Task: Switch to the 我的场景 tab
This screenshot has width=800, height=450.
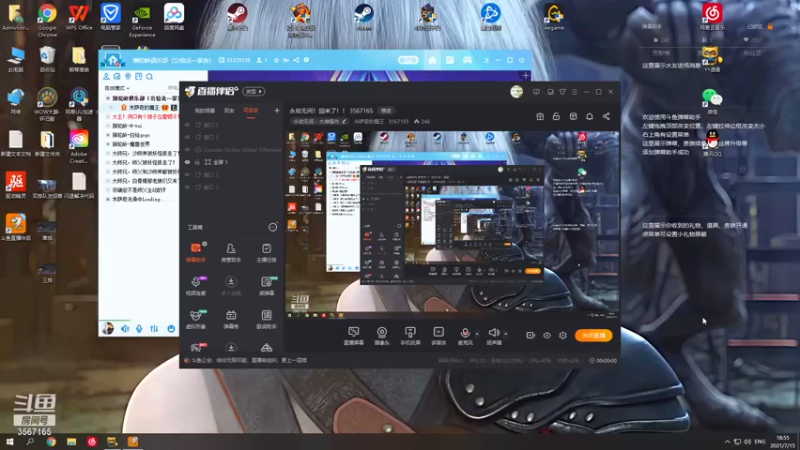Action: coord(205,111)
